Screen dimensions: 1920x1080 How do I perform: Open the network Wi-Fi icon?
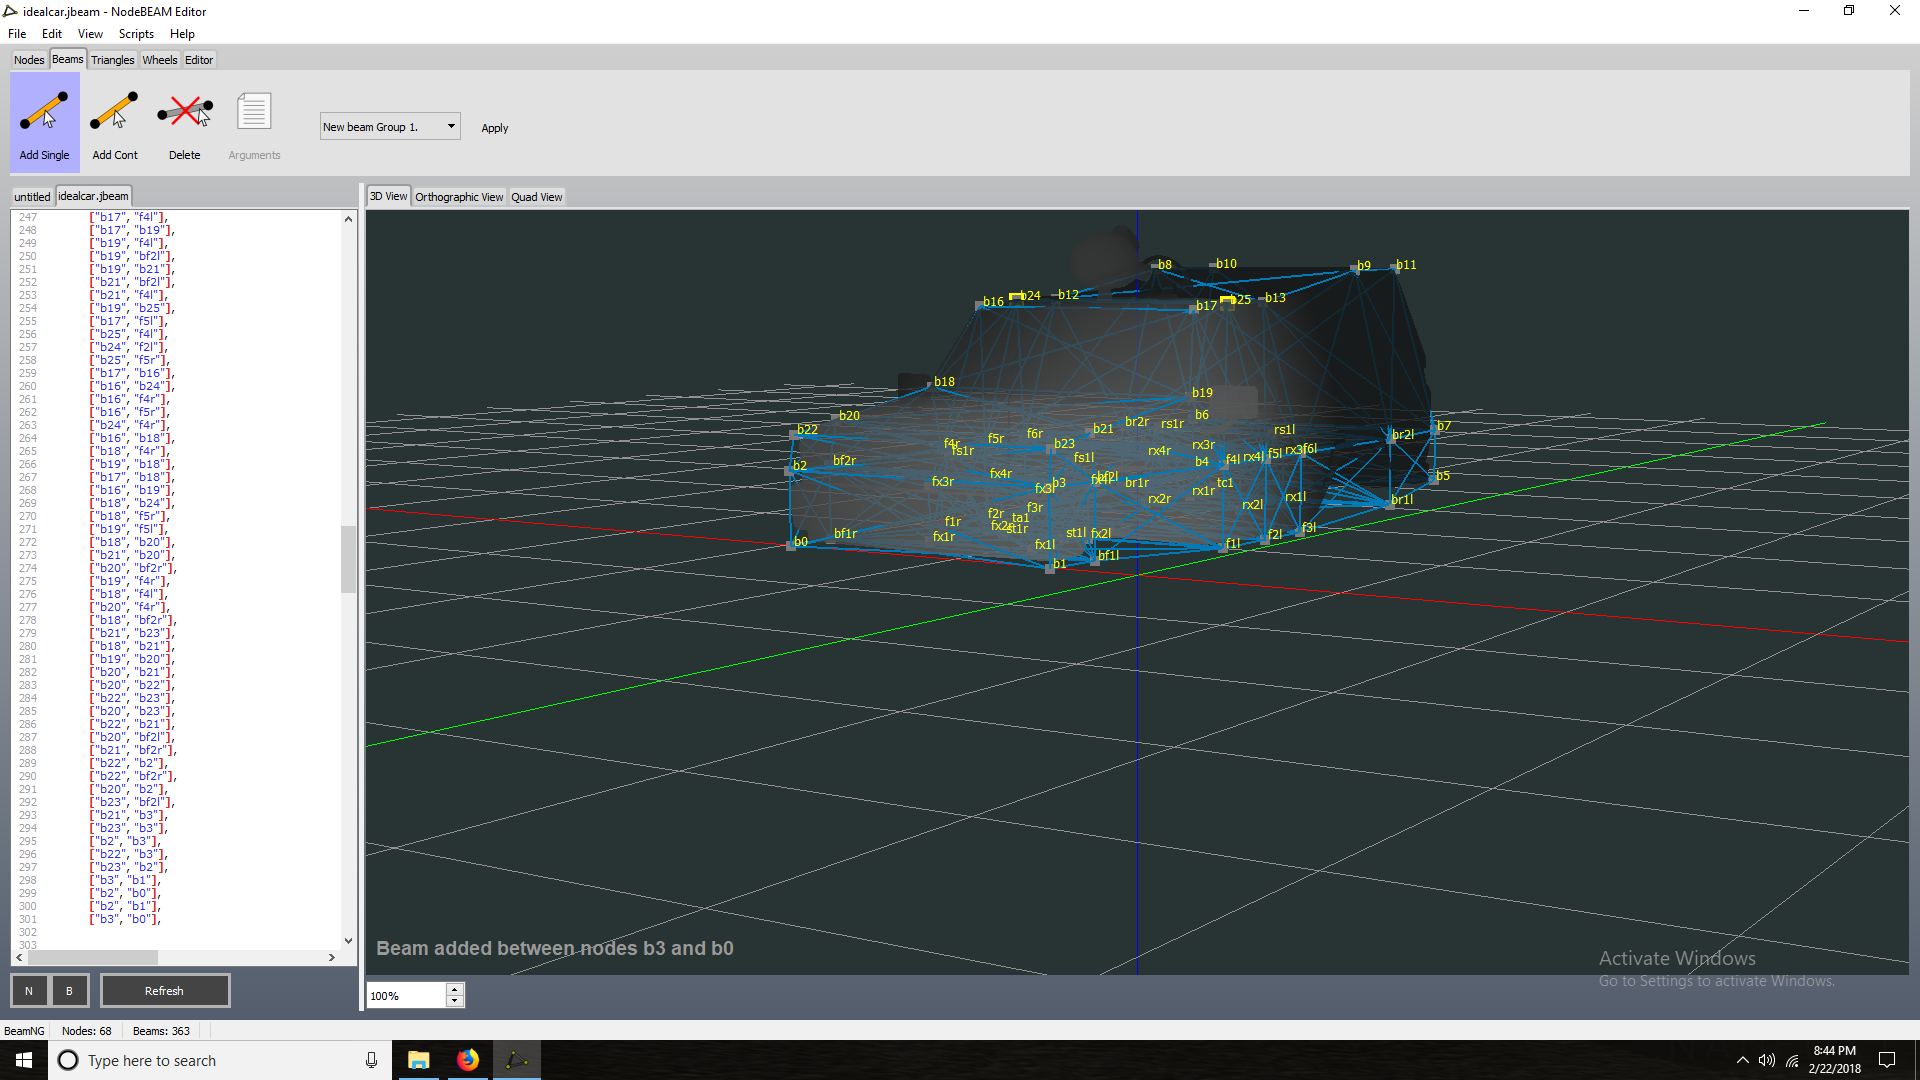[x=1792, y=1060]
